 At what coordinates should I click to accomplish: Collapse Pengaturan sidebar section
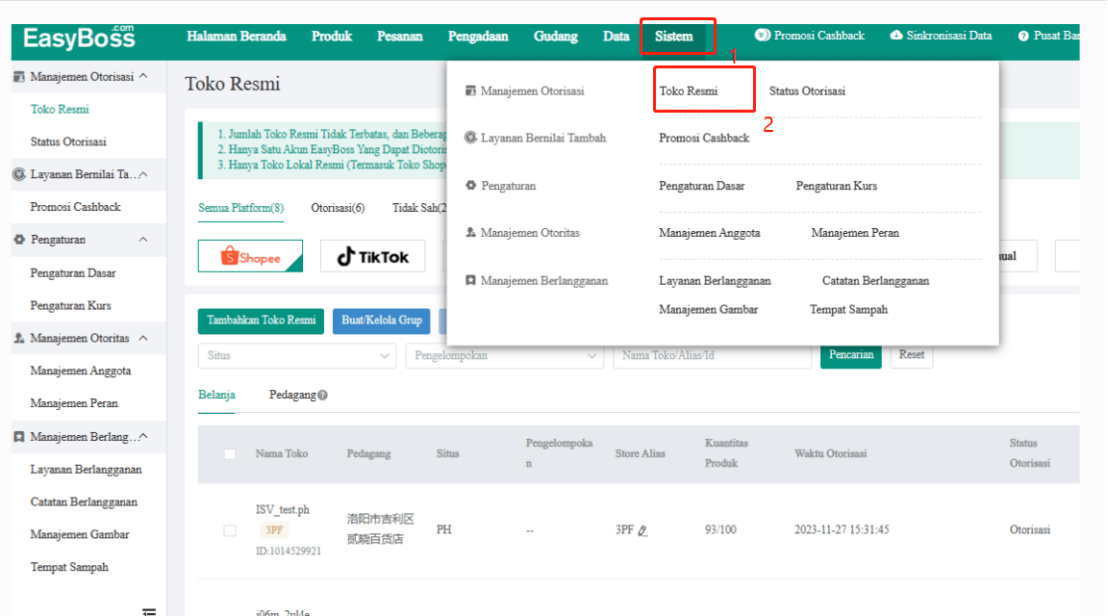click(x=143, y=239)
